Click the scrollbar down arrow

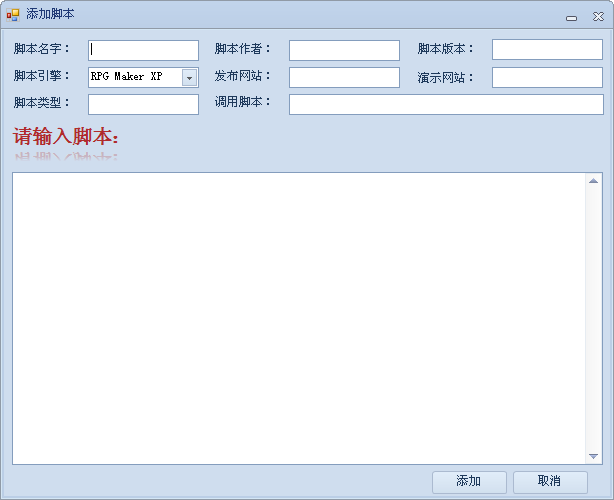coord(593,456)
